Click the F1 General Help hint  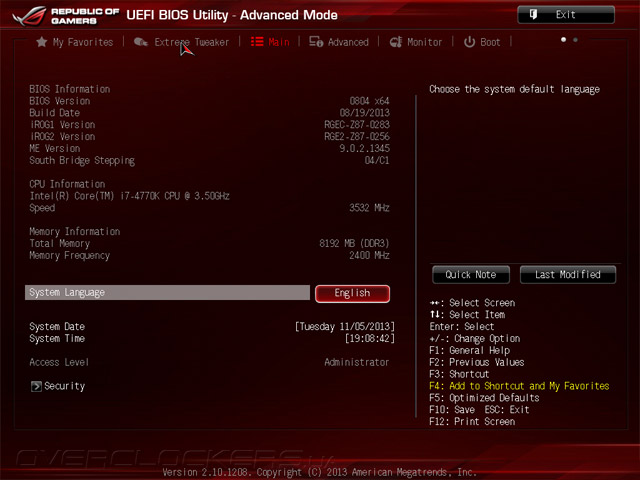[x=469, y=350]
